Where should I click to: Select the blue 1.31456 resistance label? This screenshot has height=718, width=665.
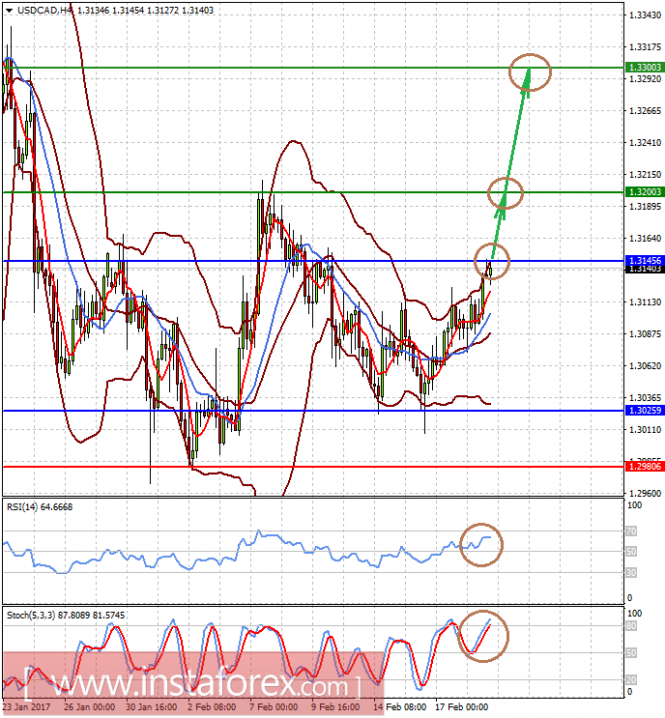click(x=644, y=261)
